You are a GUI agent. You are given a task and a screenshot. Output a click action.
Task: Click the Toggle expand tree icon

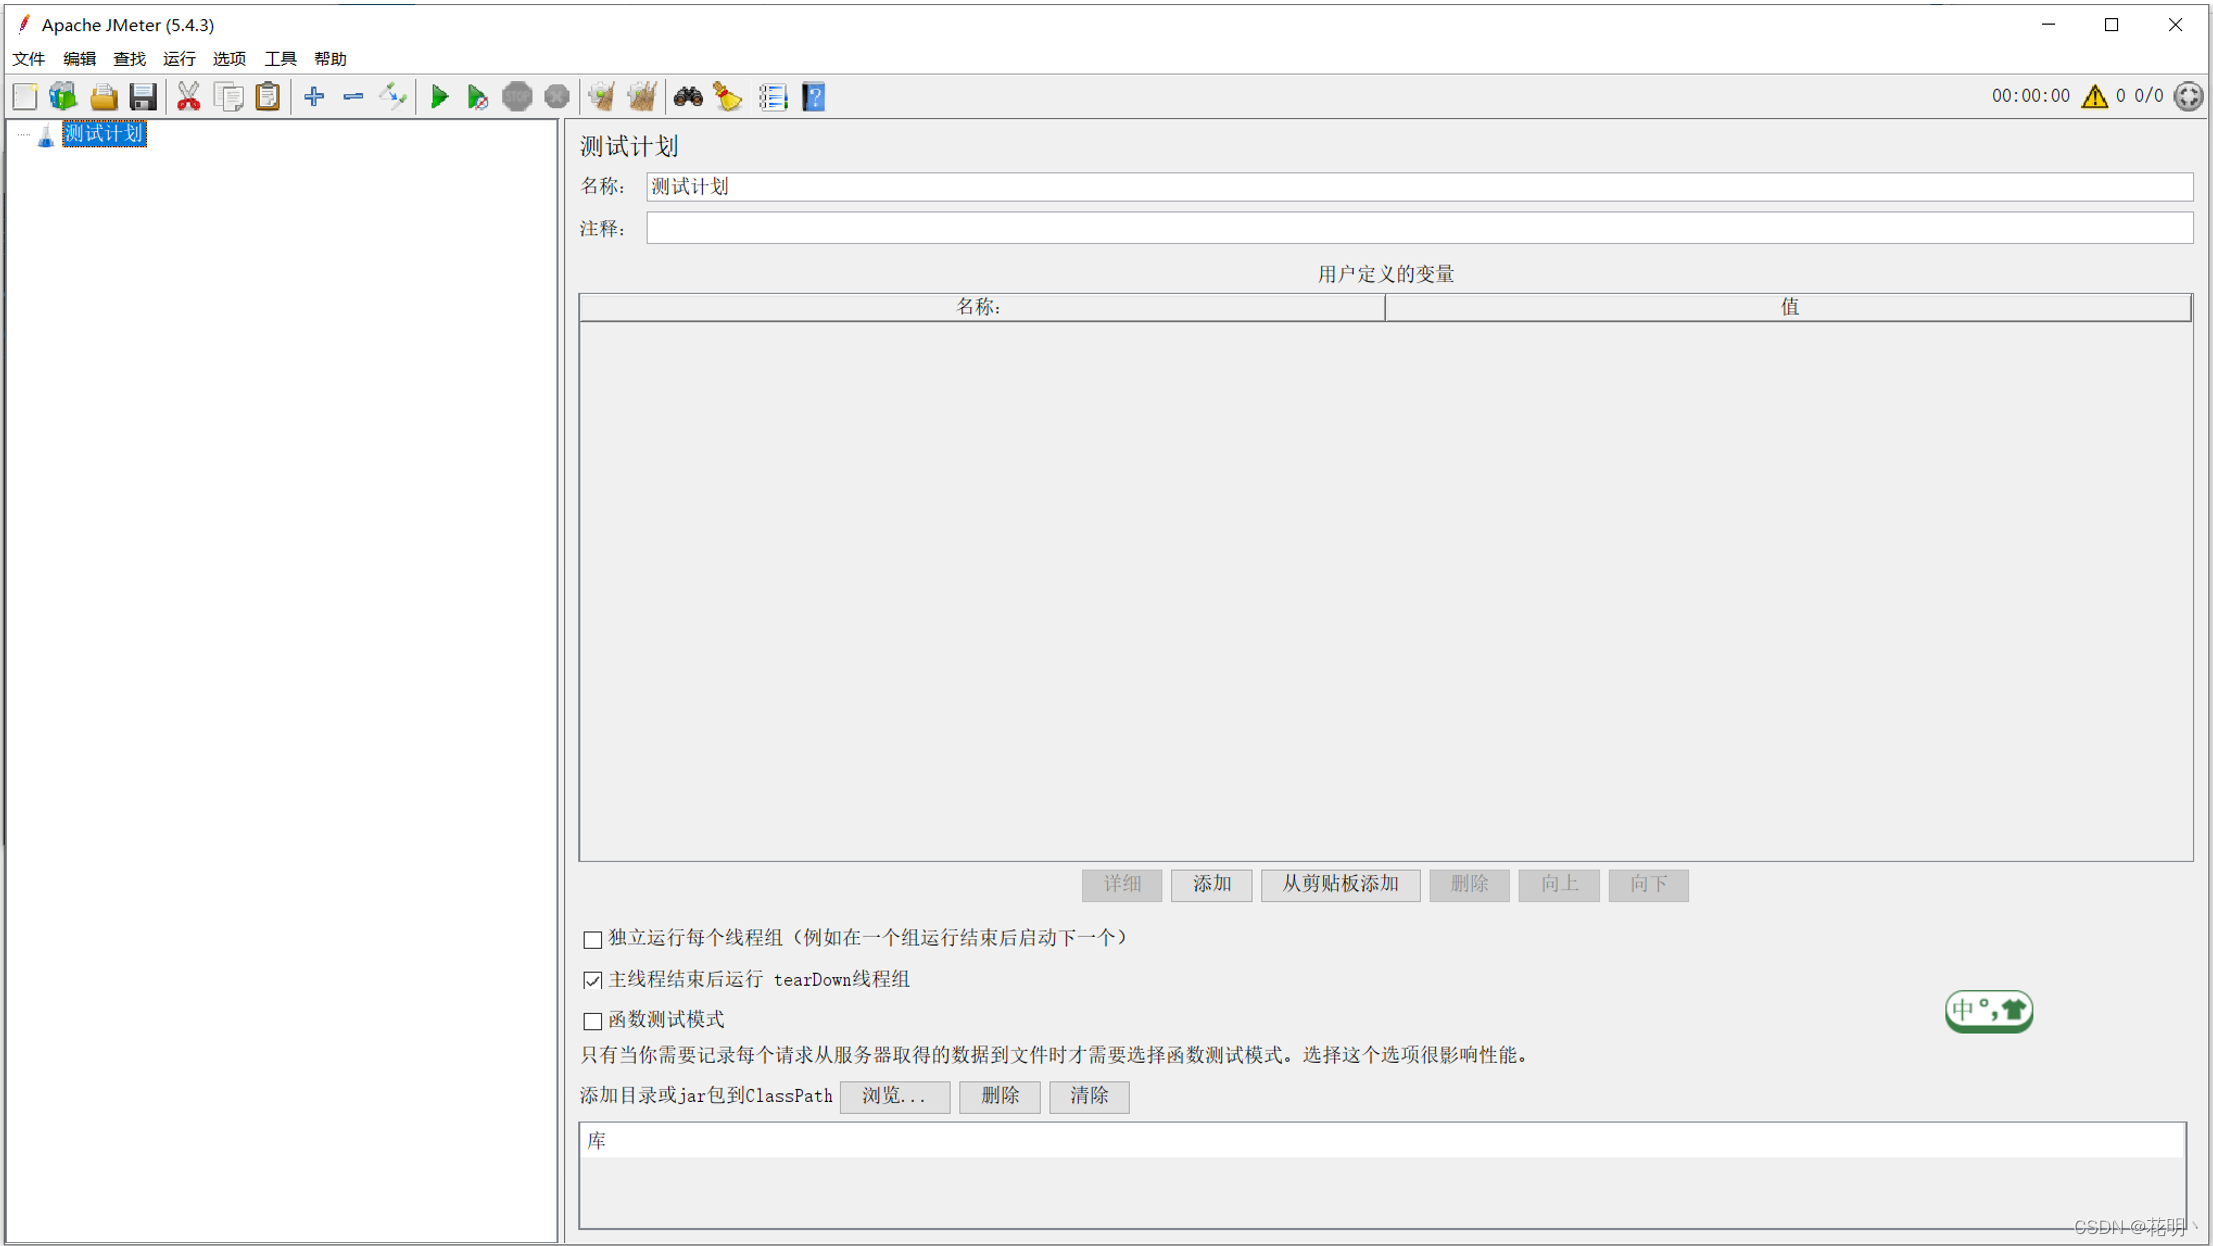pos(393,97)
